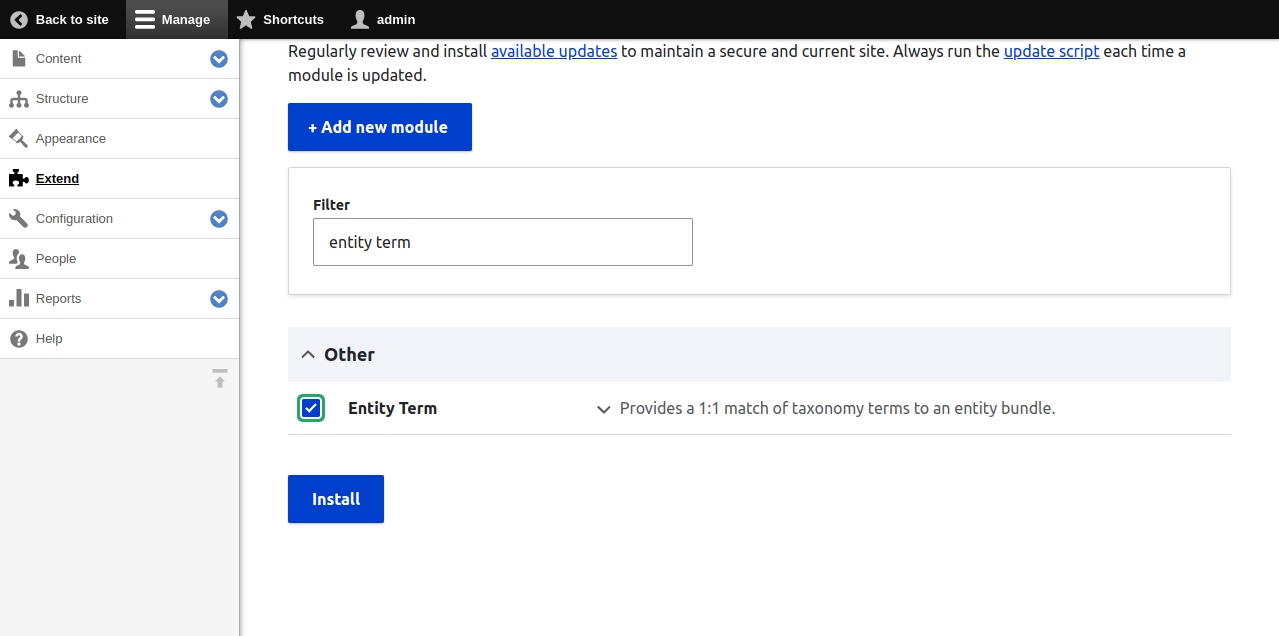Expand the Reports submenu chevron
This screenshot has width=1279, height=636.
point(219,298)
